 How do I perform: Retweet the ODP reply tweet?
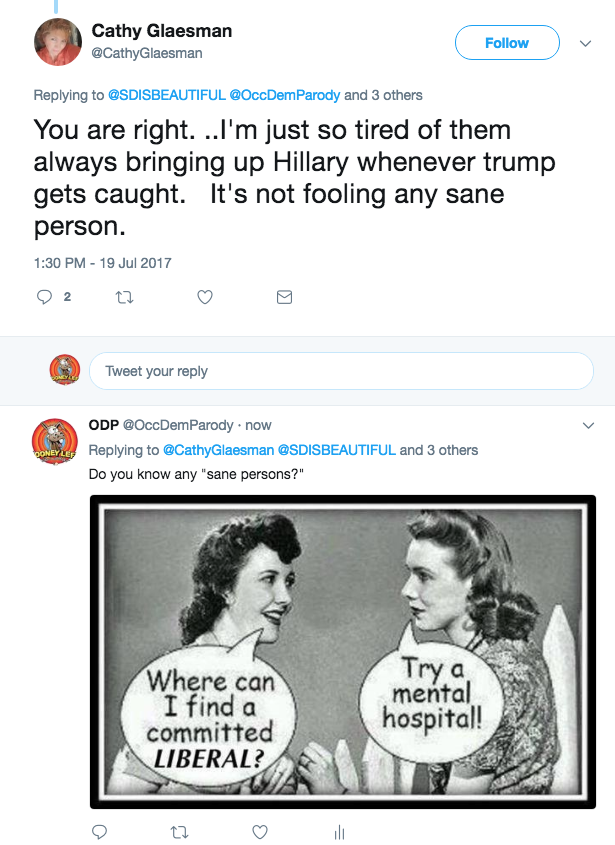(x=179, y=831)
